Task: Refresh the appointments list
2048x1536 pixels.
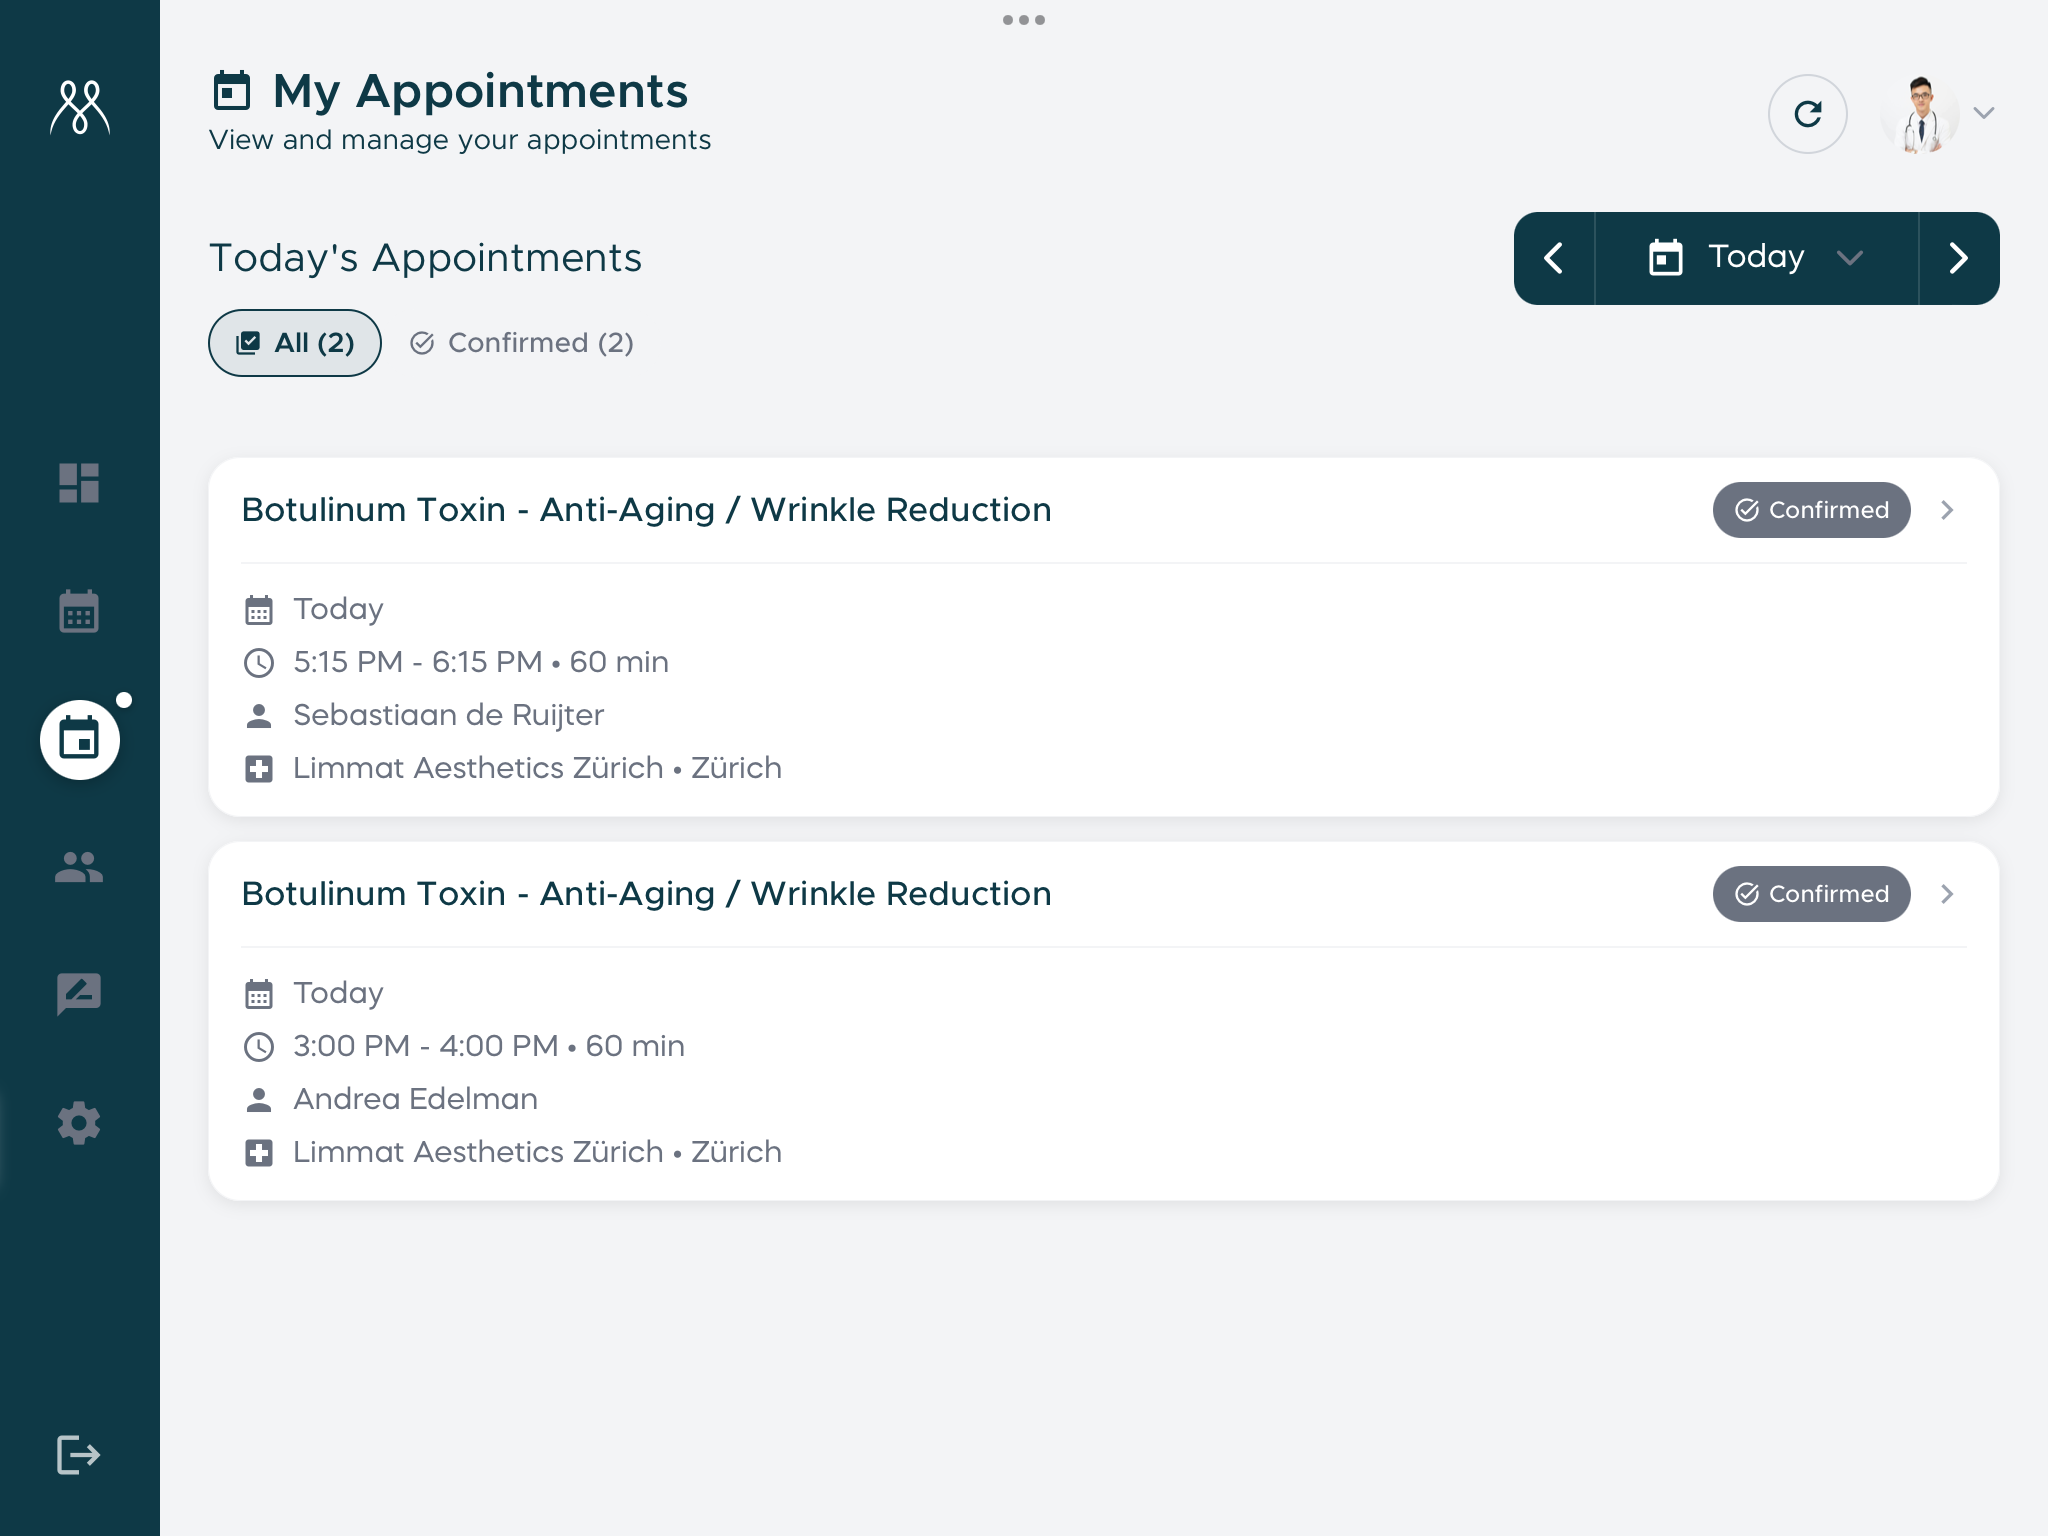Action: tap(1809, 114)
